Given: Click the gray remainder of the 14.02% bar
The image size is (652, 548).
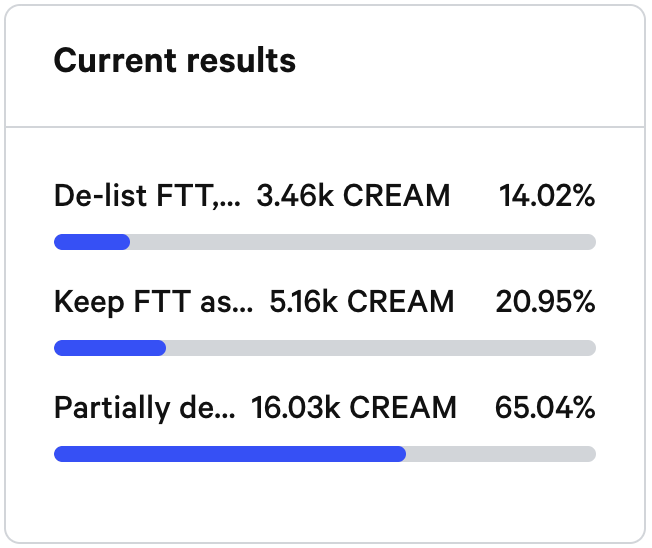Looking at the screenshot, I should (x=363, y=242).
